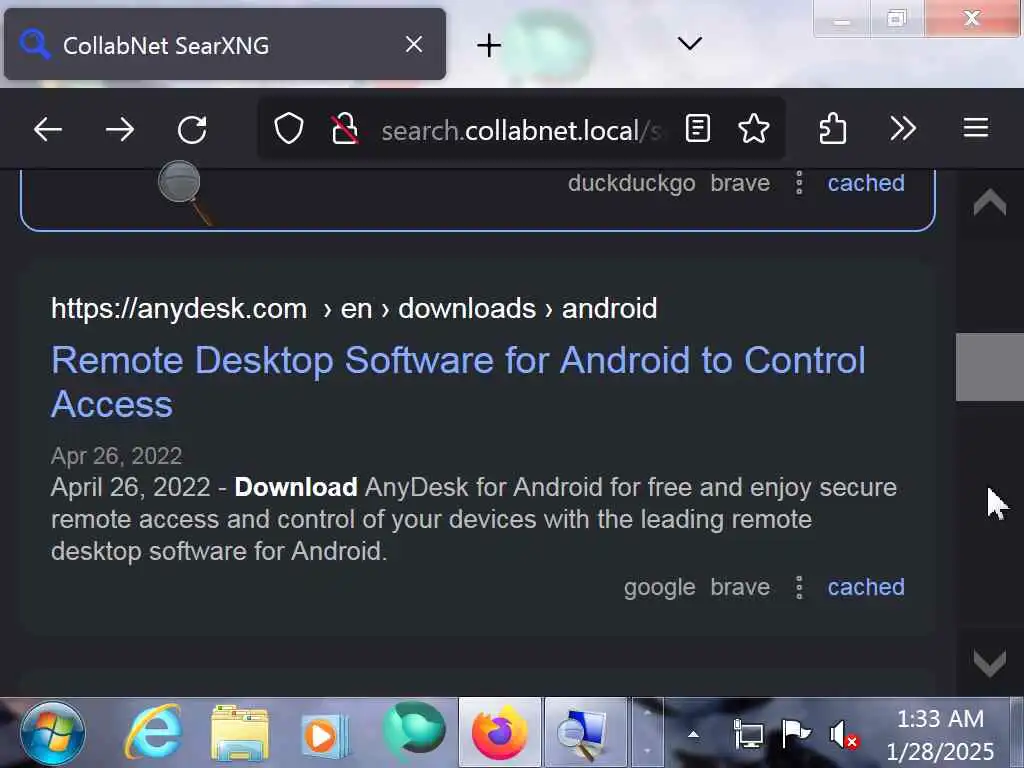Switch to Firefox in the taskbar
The width and height of the screenshot is (1024, 768).
500,732
